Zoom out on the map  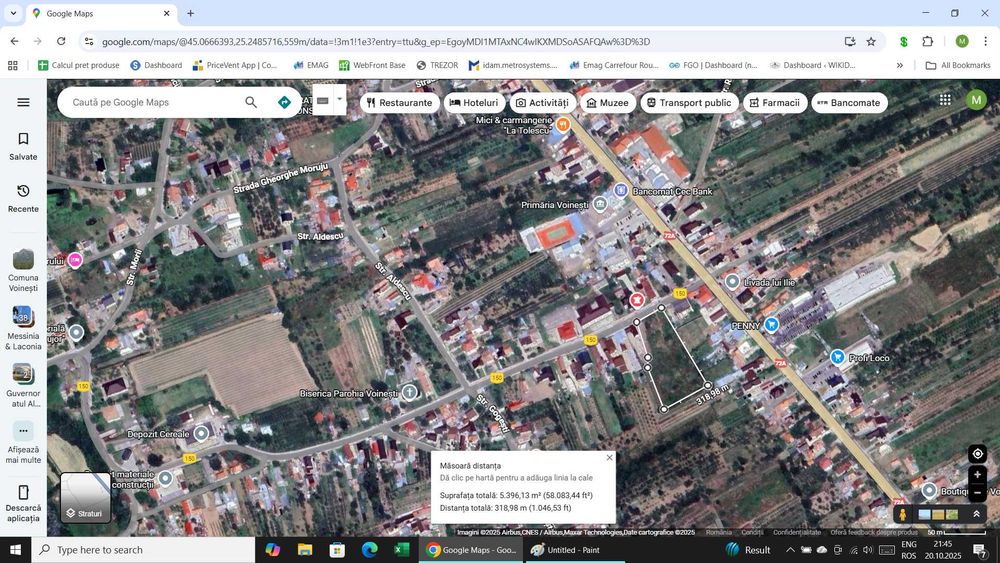tap(977, 493)
